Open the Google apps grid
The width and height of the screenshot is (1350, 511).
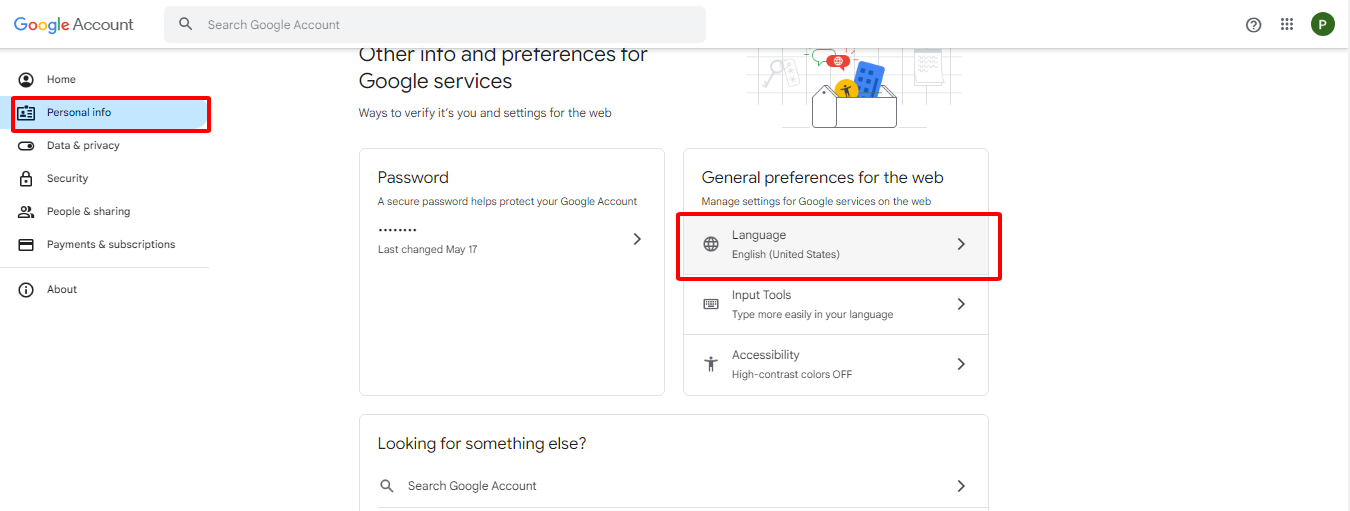1287,25
